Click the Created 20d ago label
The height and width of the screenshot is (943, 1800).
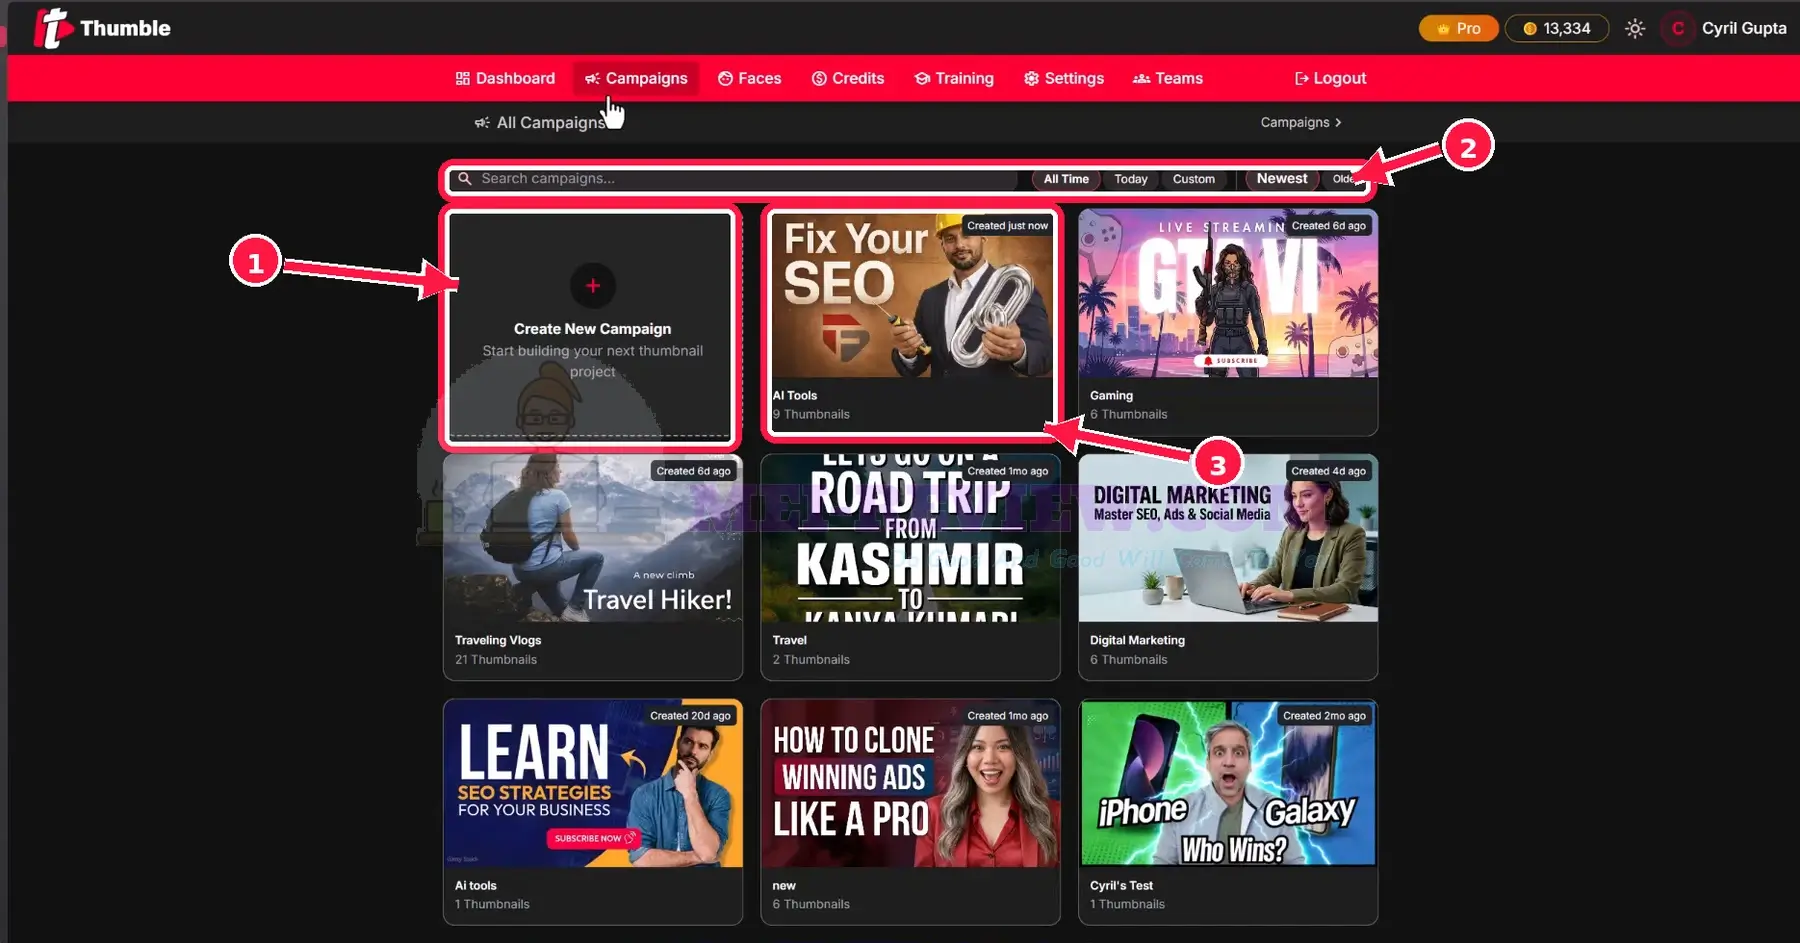coord(690,716)
